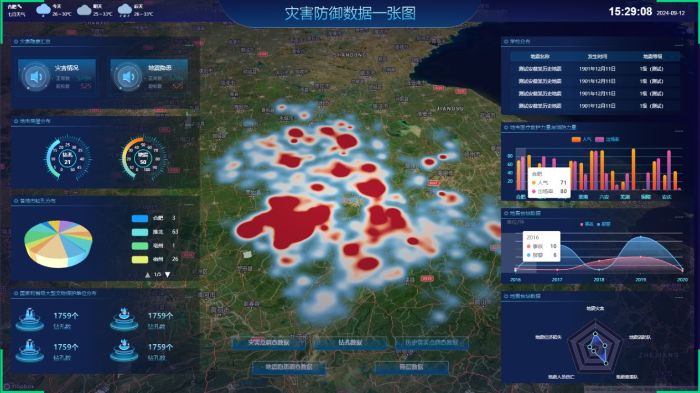Click the bottom-right 1759个 fountain icon
The width and height of the screenshot is (700, 393).
(124, 350)
